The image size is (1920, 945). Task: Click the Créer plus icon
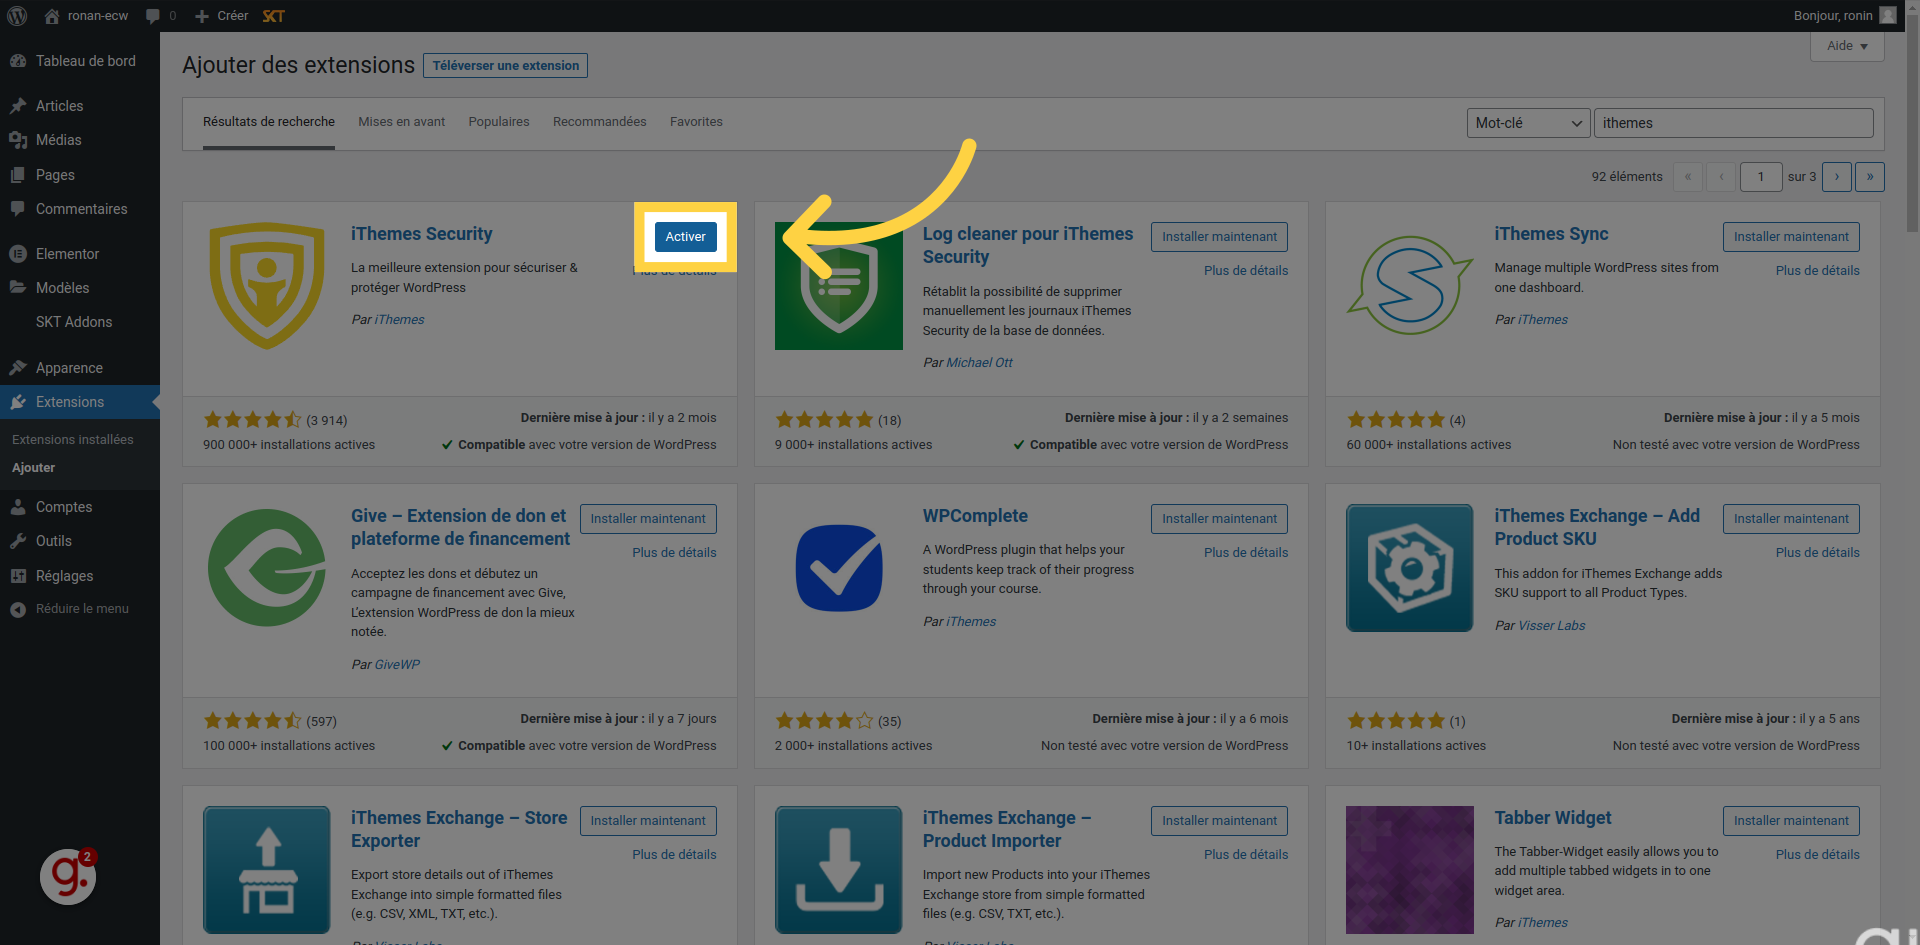(202, 16)
